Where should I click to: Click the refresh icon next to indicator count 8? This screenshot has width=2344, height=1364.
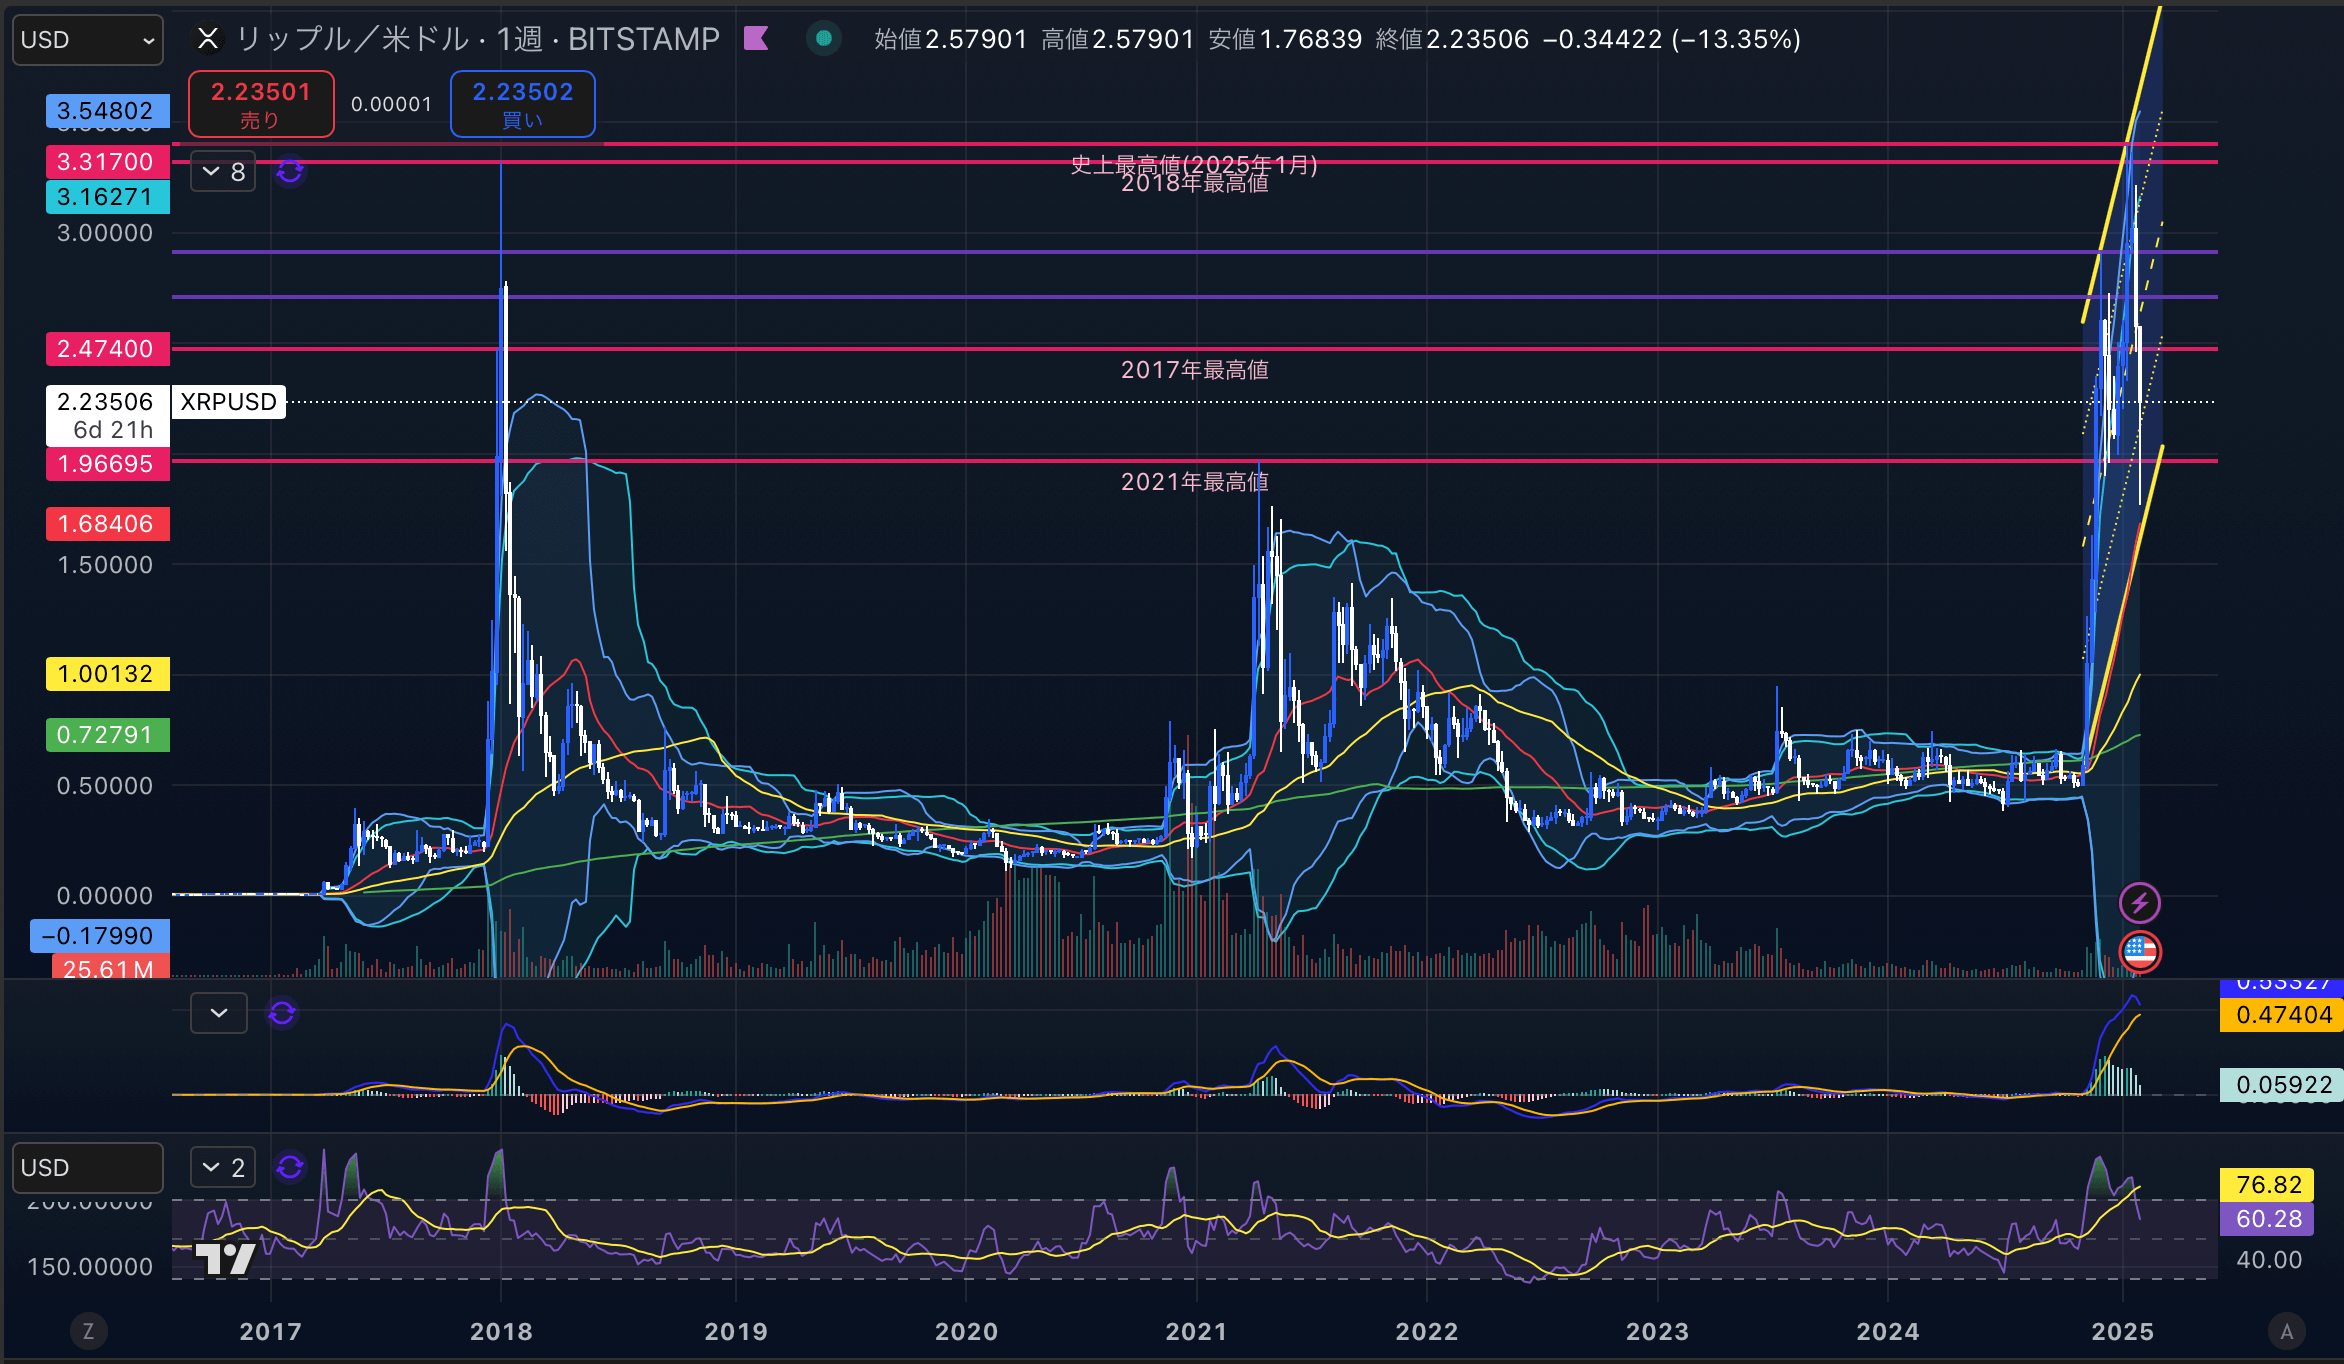coord(290,172)
